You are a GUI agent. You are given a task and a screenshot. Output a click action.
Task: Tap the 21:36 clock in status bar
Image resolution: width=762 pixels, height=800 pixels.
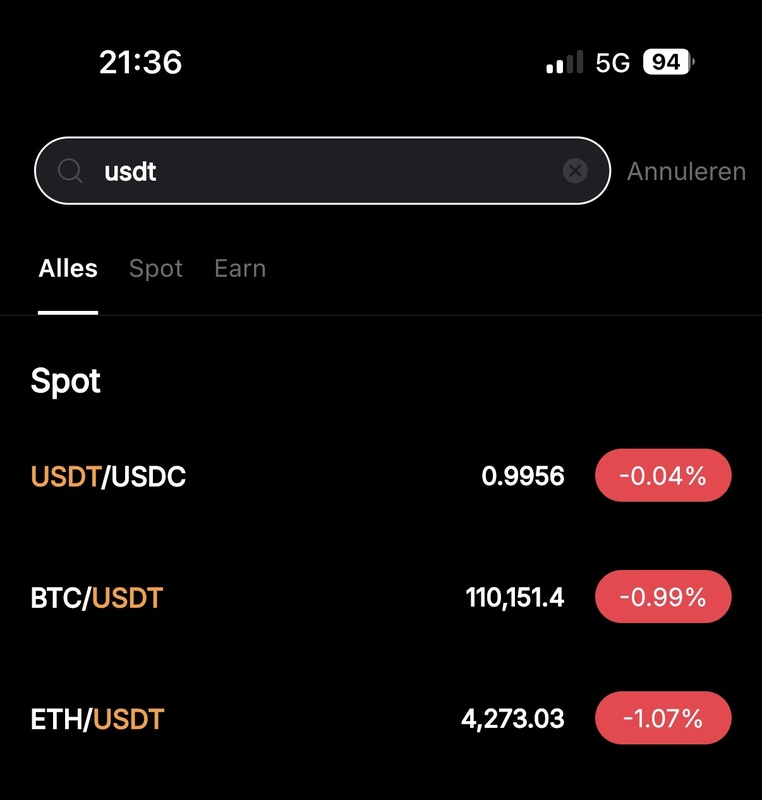click(x=140, y=62)
